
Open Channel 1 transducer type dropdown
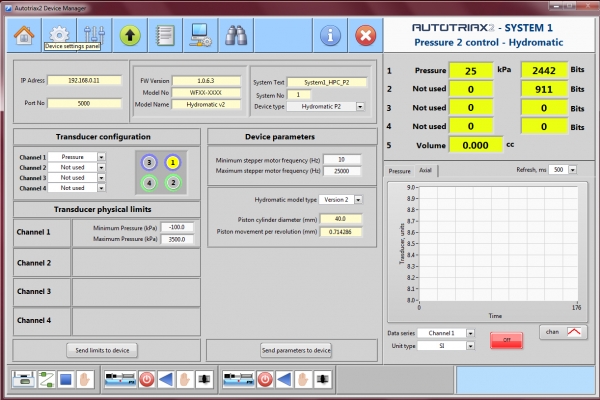coord(101,157)
